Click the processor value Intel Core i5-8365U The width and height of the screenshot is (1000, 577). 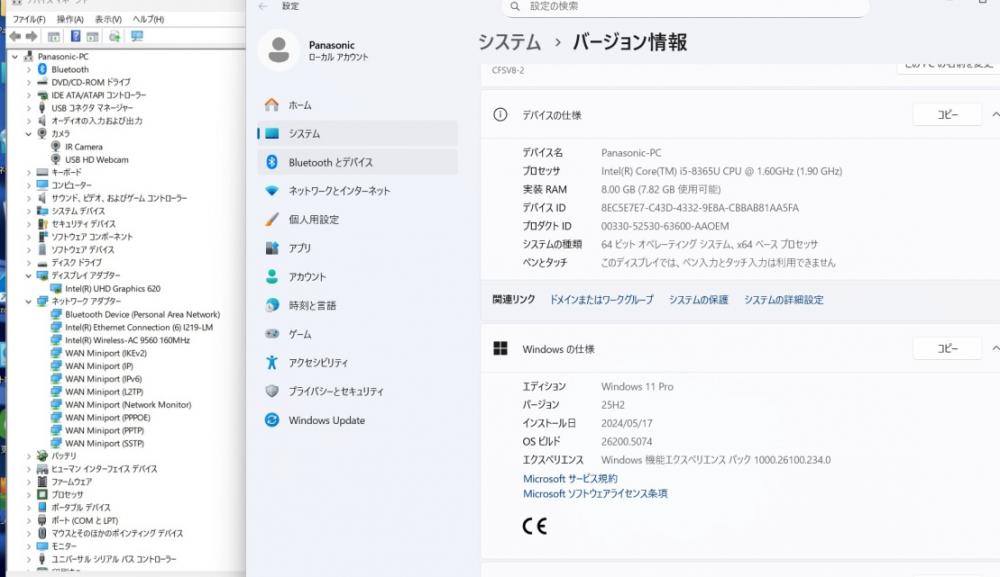(x=721, y=171)
